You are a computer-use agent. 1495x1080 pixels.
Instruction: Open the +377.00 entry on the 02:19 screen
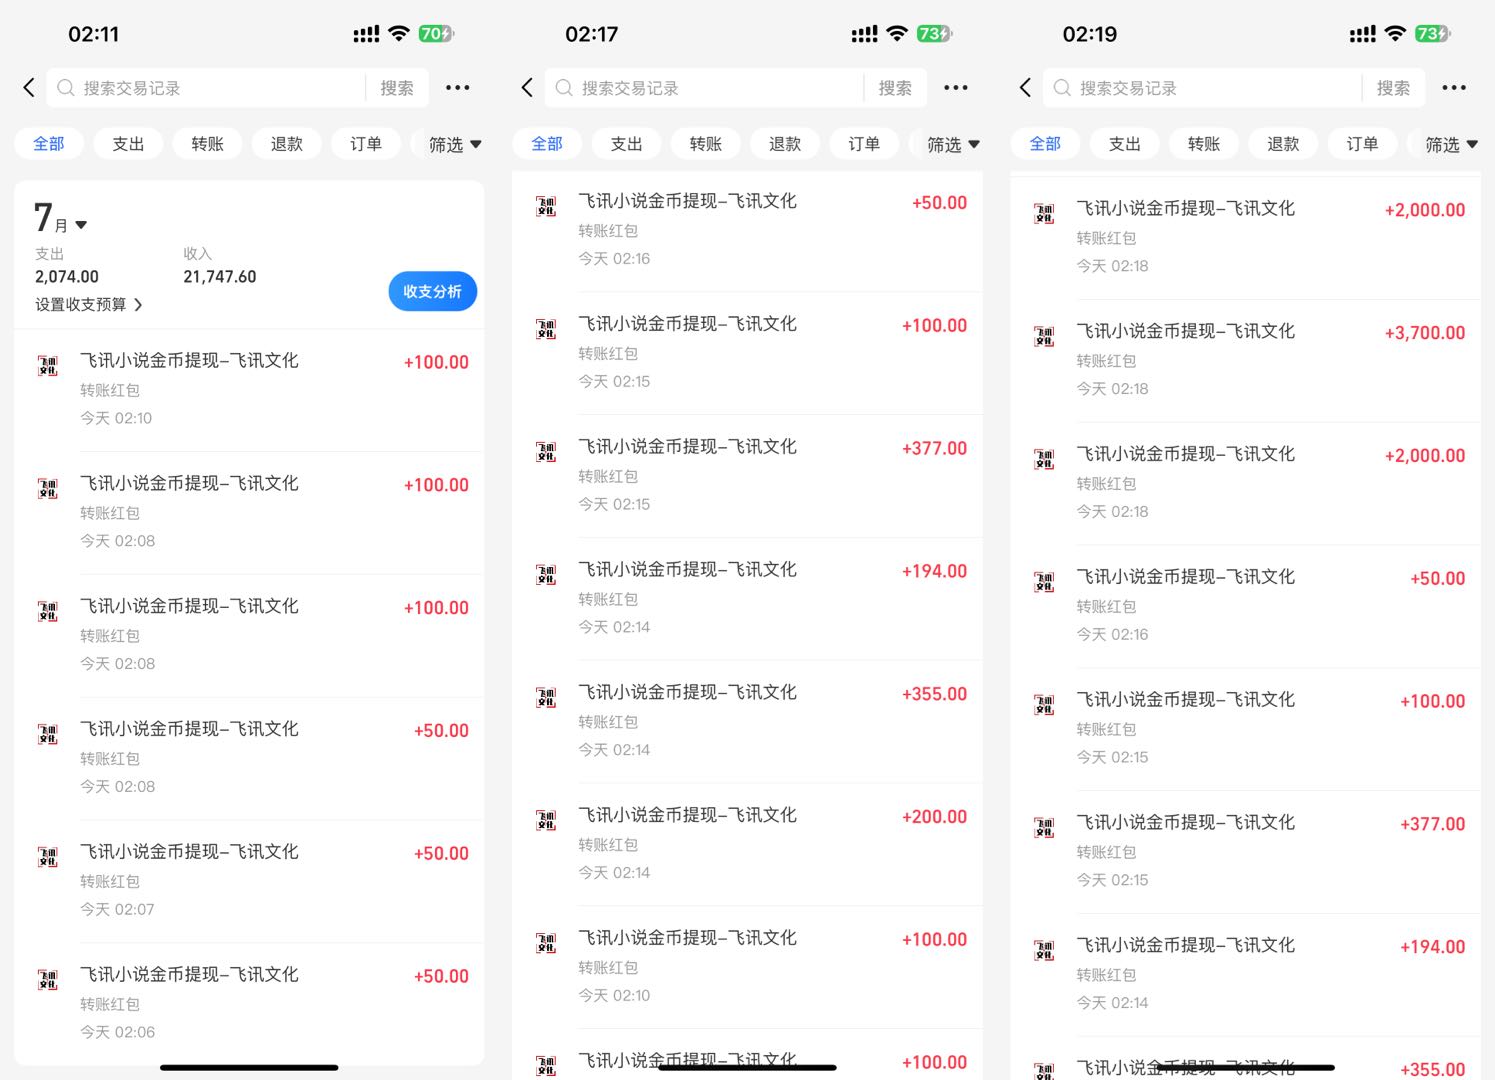click(1245, 852)
